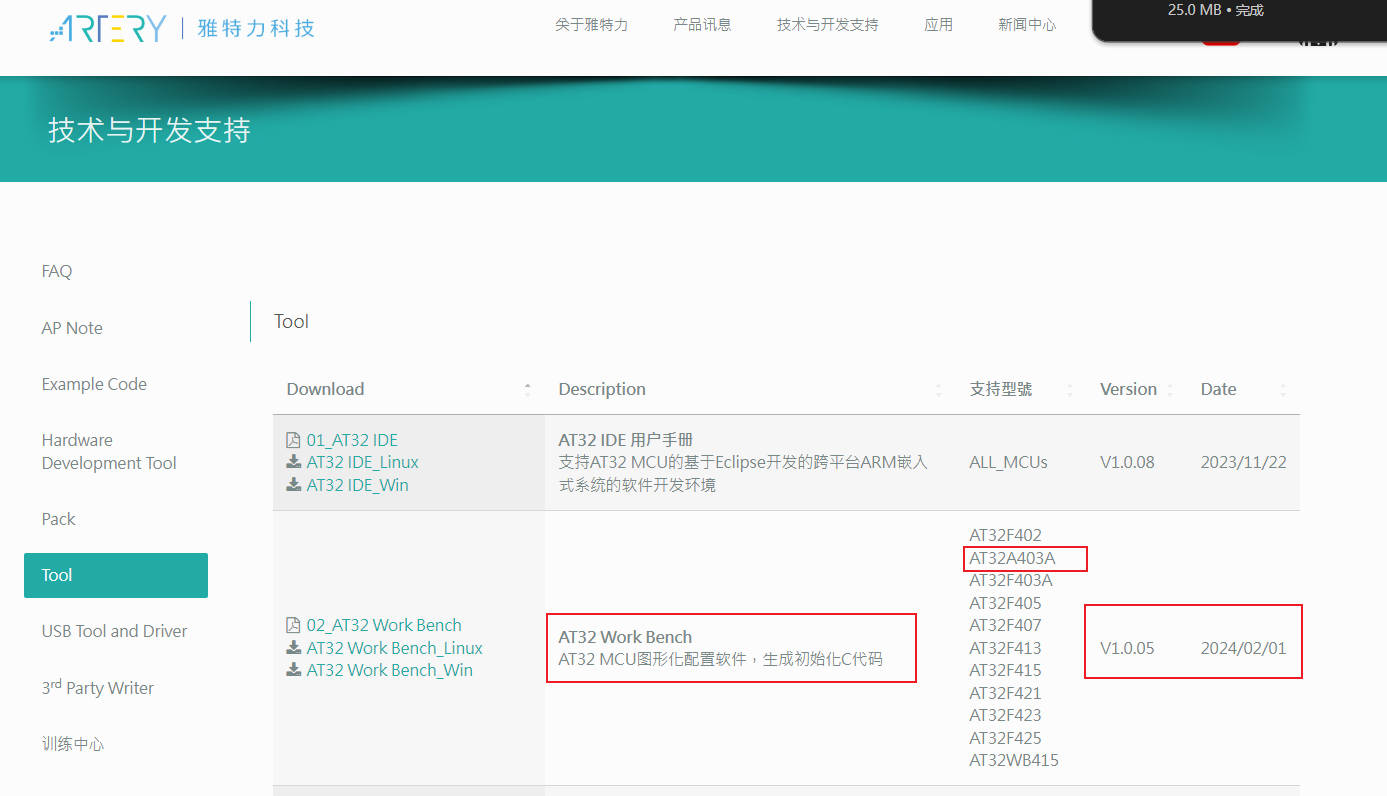Open Hardware Development Tool section

click(x=109, y=451)
